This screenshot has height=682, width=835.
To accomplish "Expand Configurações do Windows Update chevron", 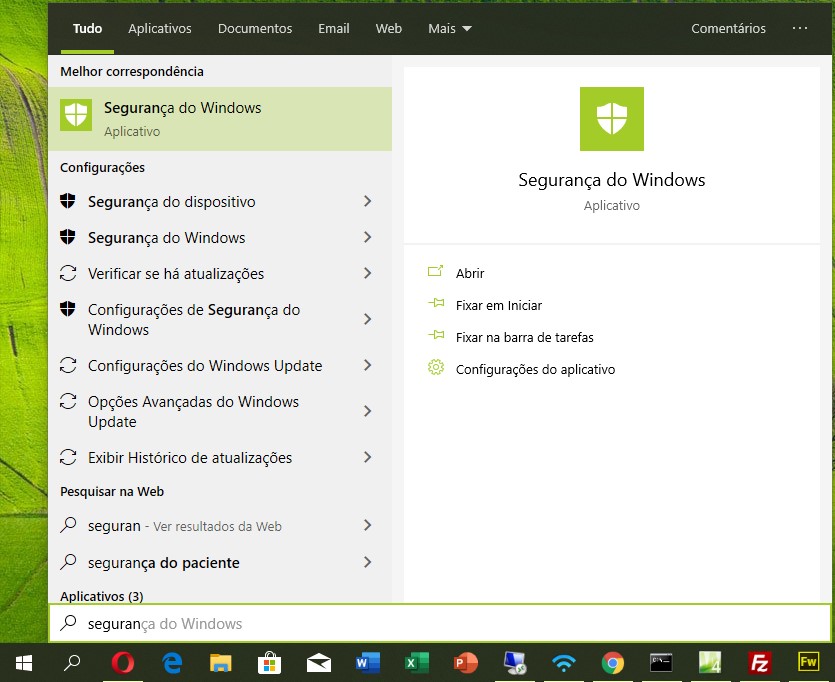I will pos(367,365).
